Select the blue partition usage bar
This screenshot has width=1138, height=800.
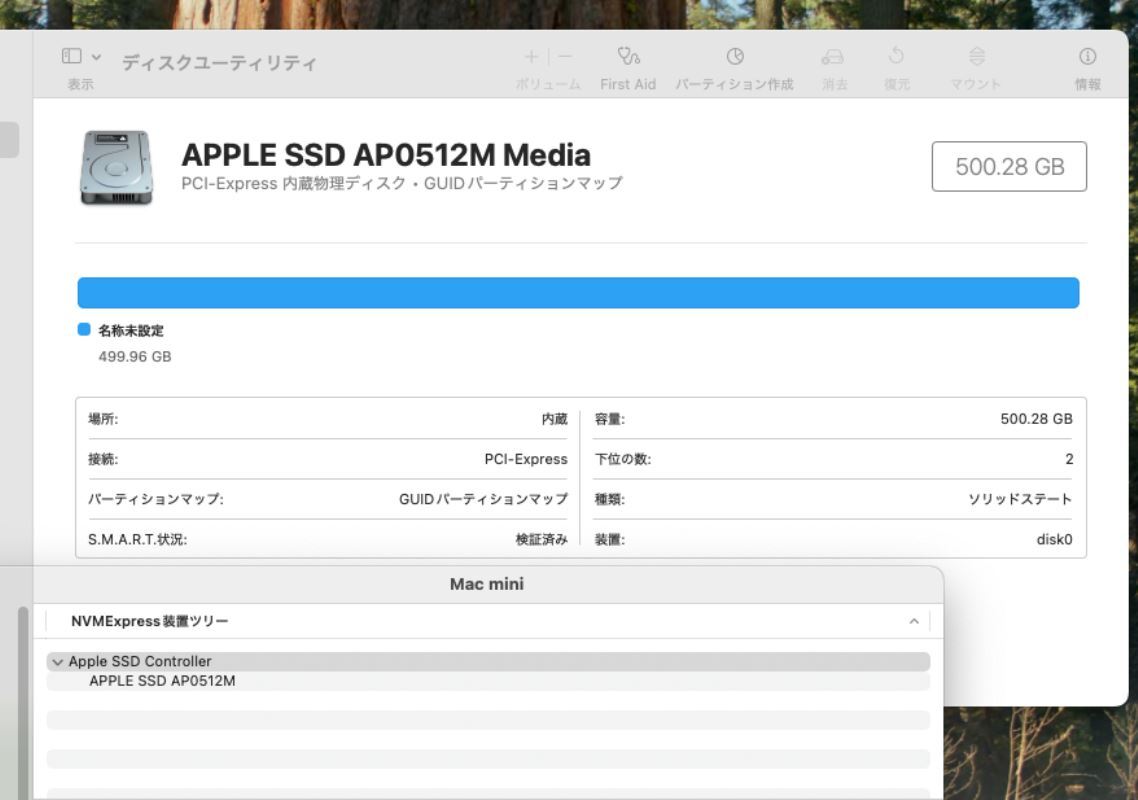point(578,293)
